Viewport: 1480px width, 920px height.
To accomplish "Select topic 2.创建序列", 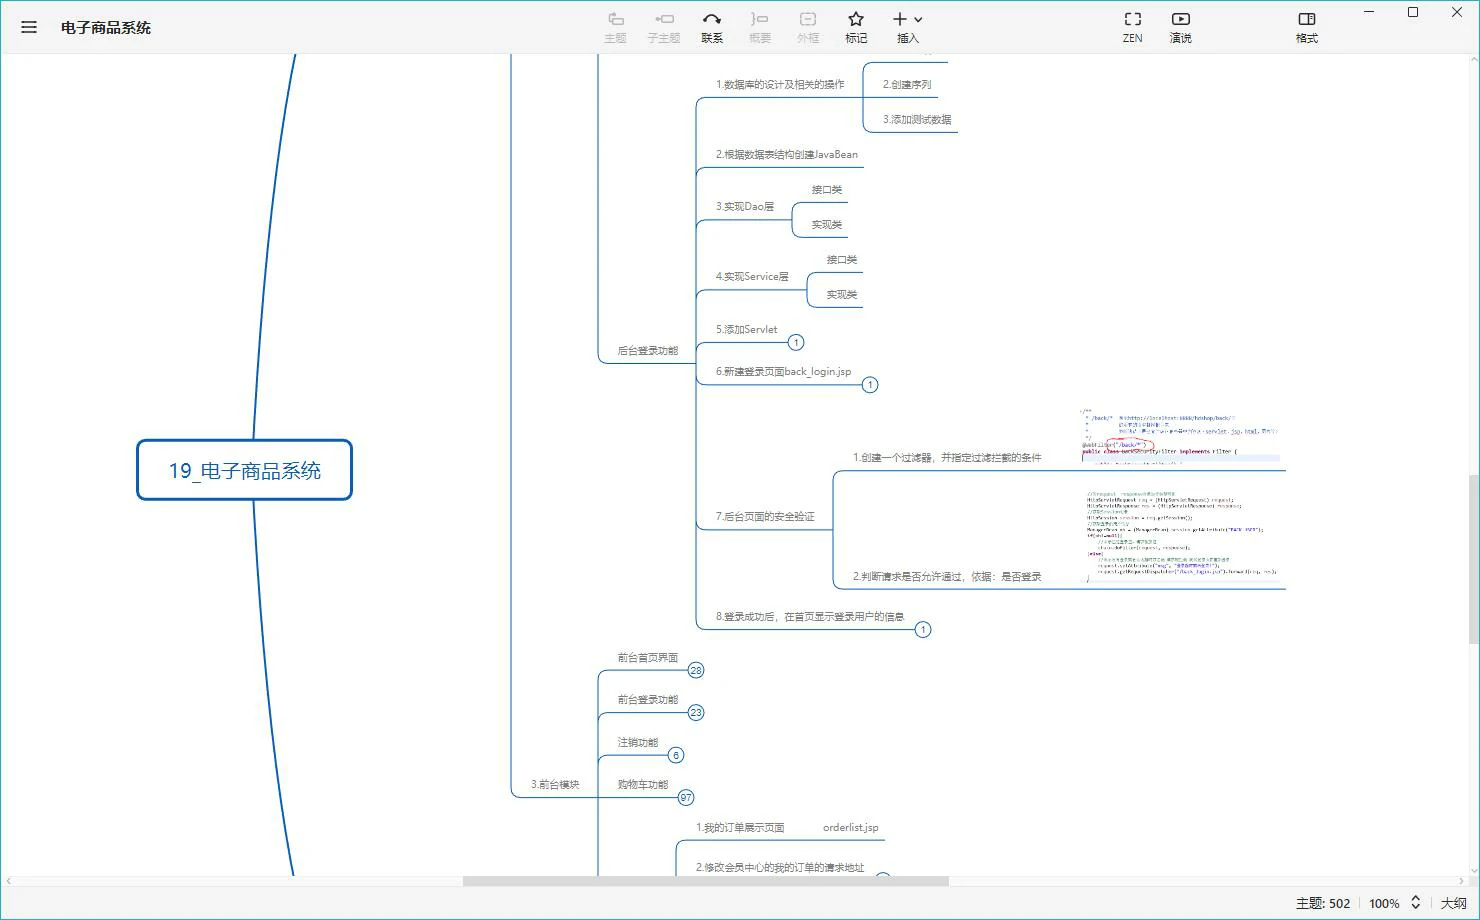I will point(907,85).
